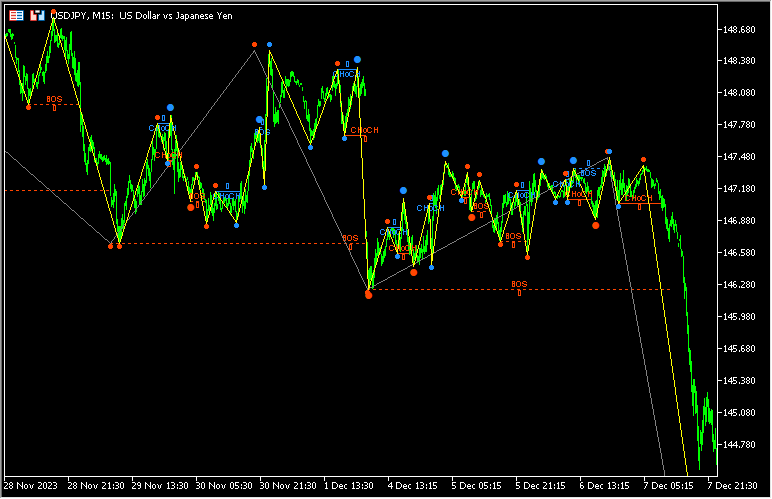Click the large blue dot above the 1 Dec peak
Screen dimensions: 772x499
[357, 60]
